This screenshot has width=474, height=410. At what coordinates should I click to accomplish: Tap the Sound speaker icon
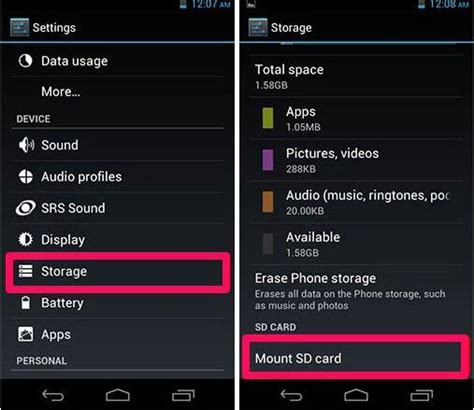pyautogui.click(x=26, y=145)
